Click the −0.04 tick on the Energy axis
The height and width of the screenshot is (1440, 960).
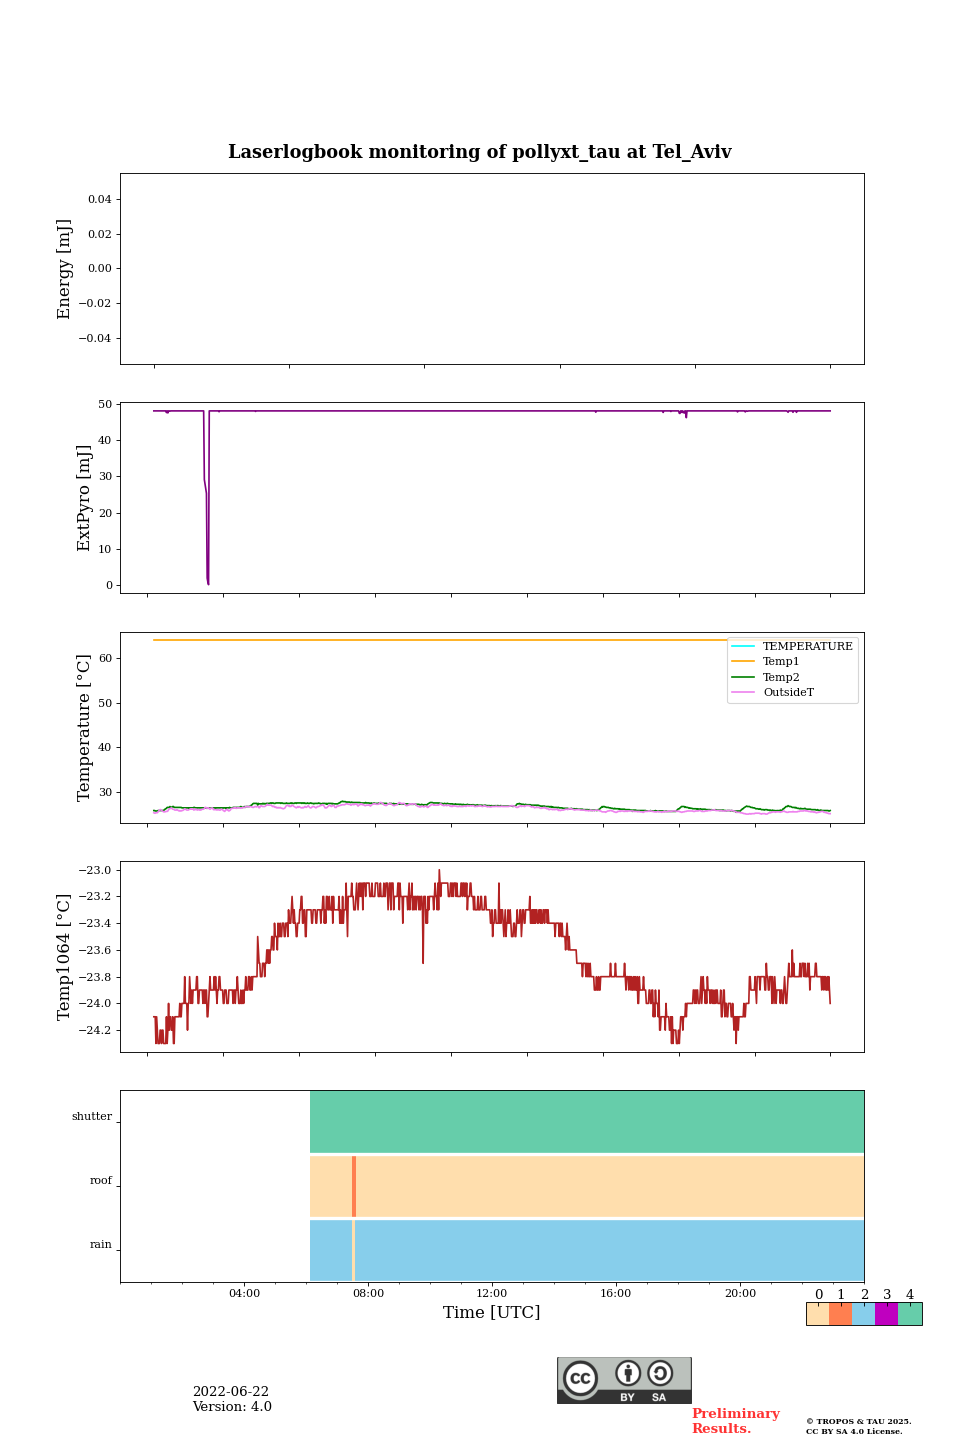pos(96,339)
